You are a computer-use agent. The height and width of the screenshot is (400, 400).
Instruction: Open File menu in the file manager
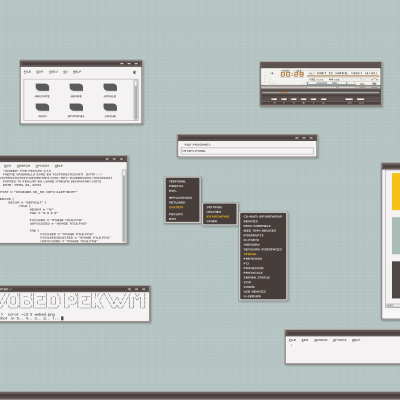27,72
